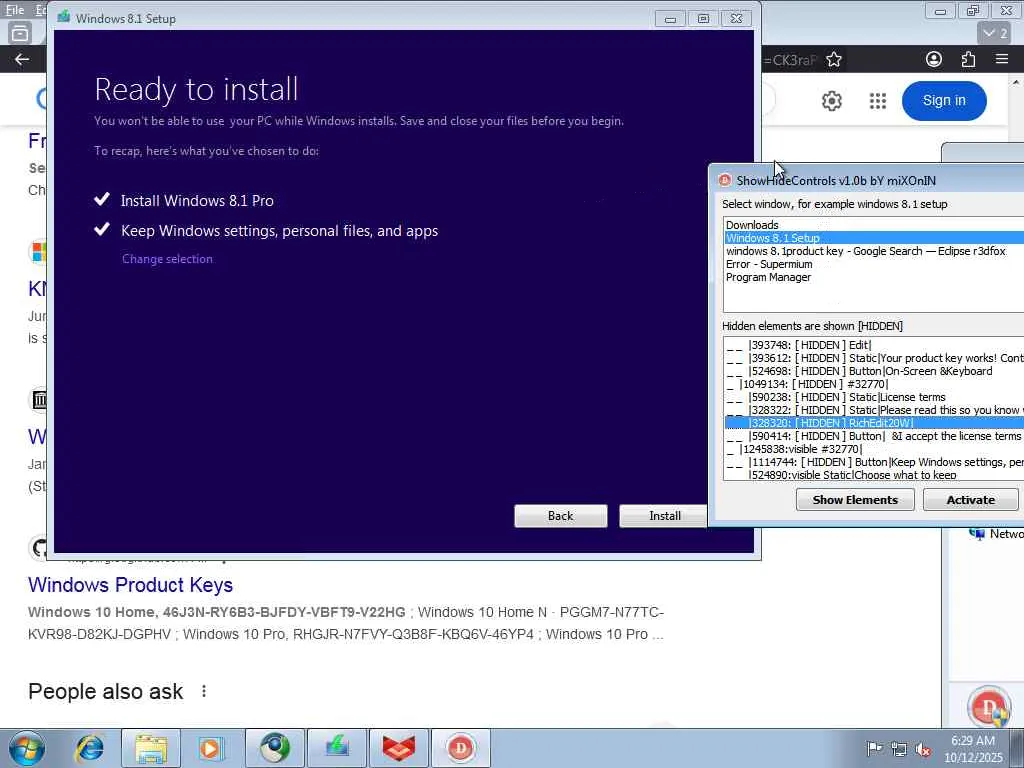Switch to Windows Setup taskbar icon
This screenshot has height=768, width=1024.
[x=337, y=748]
